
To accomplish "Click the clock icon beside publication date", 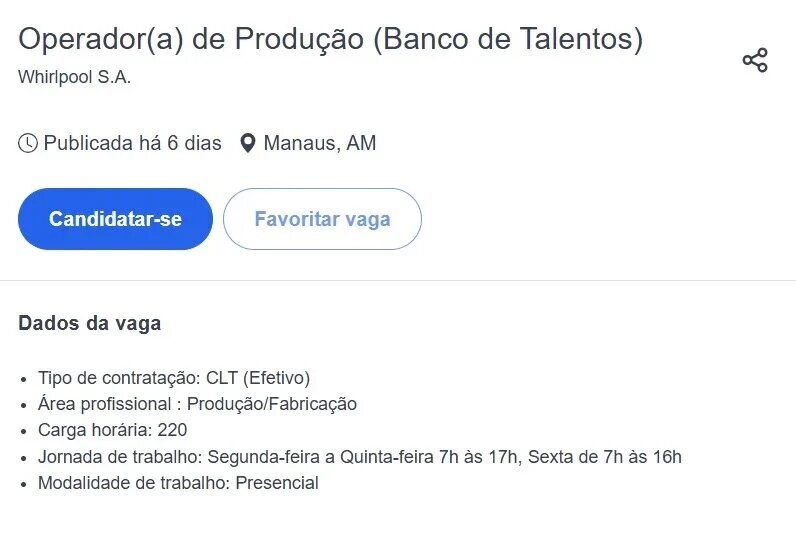I will (28, 143).
